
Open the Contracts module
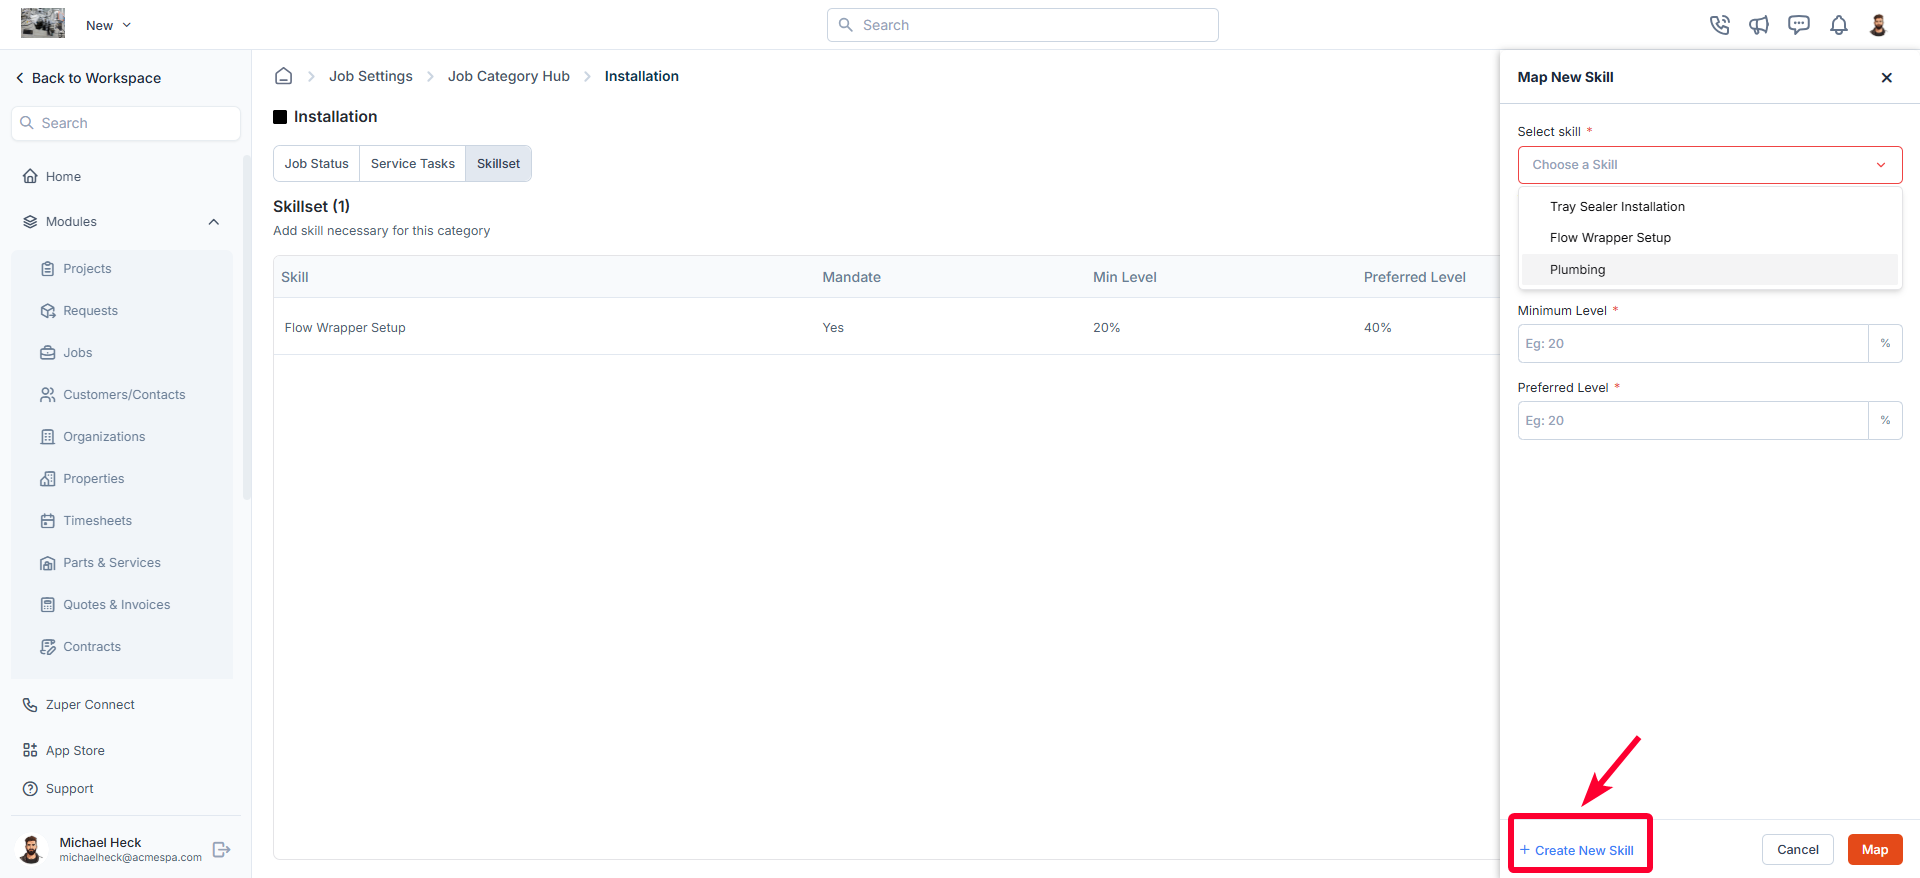[80, 647]
